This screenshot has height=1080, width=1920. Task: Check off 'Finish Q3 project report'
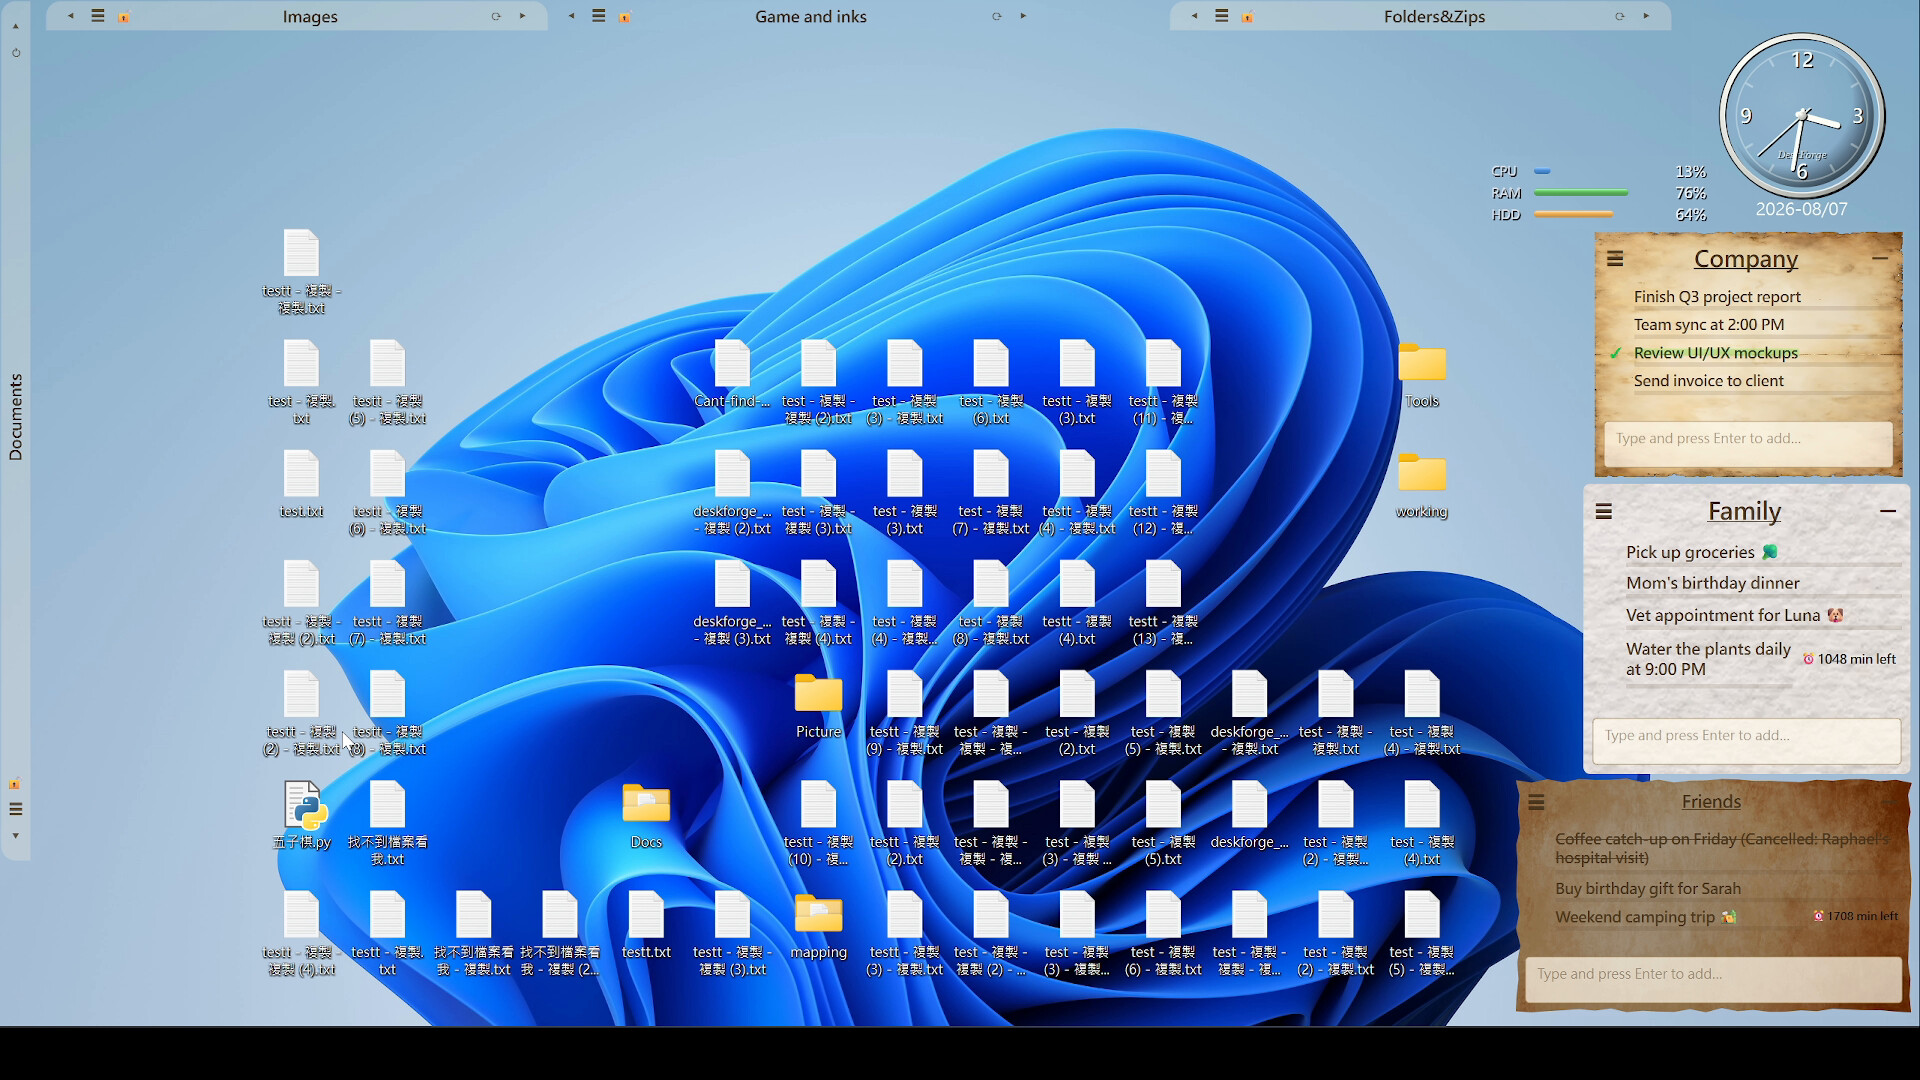1717,297
